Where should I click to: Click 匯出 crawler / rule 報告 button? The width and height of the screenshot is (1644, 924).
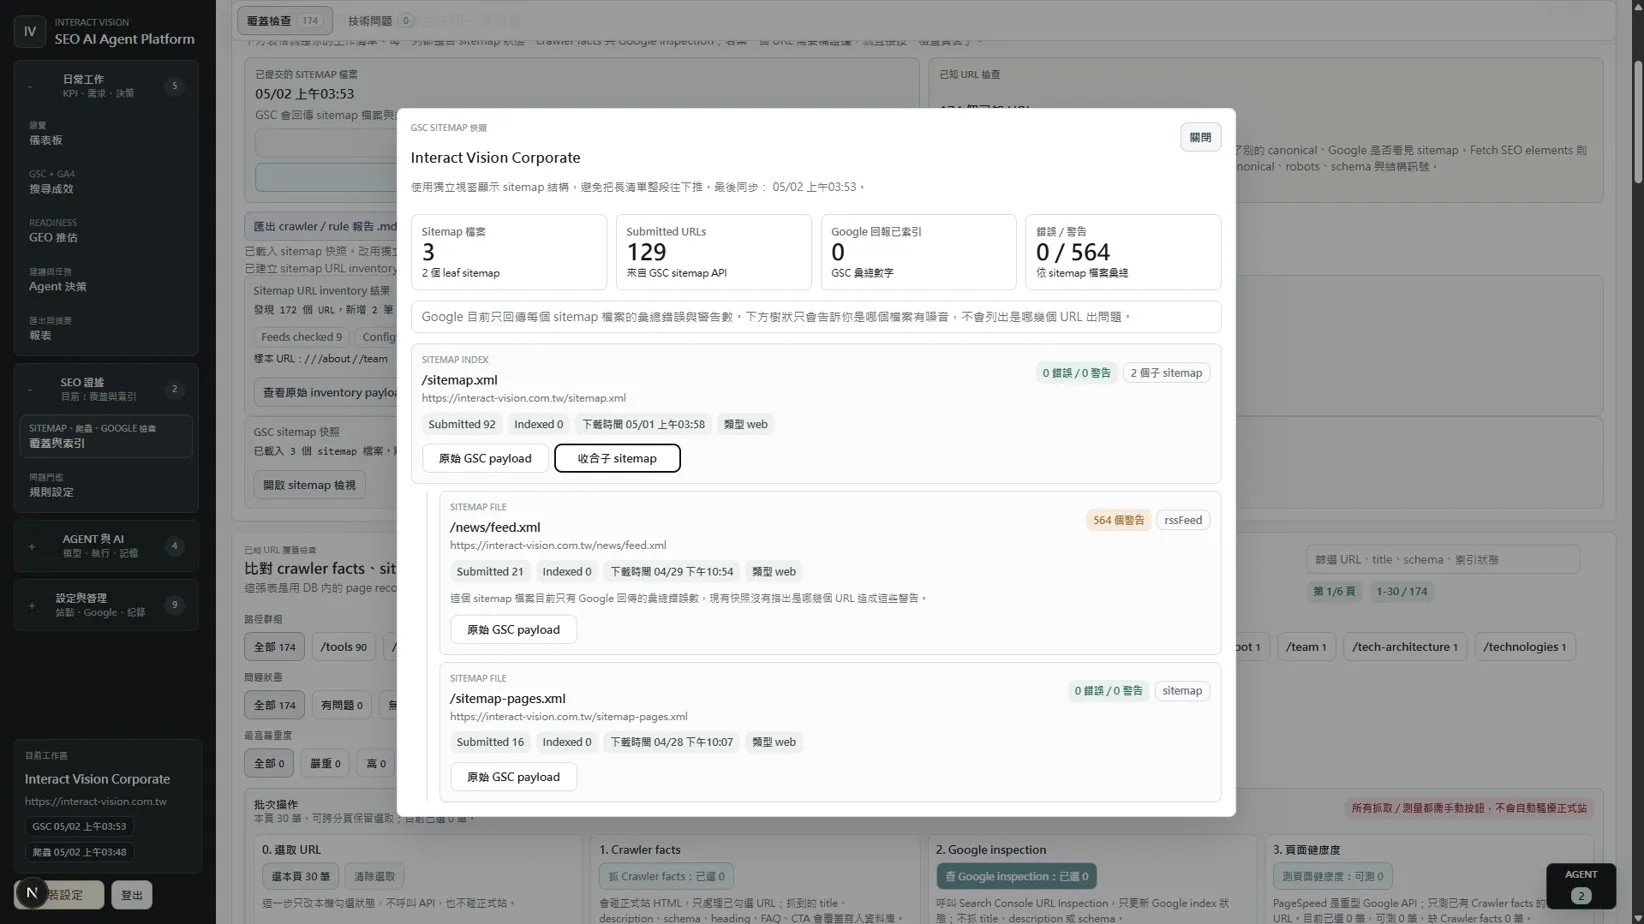[x=324, y=226]
